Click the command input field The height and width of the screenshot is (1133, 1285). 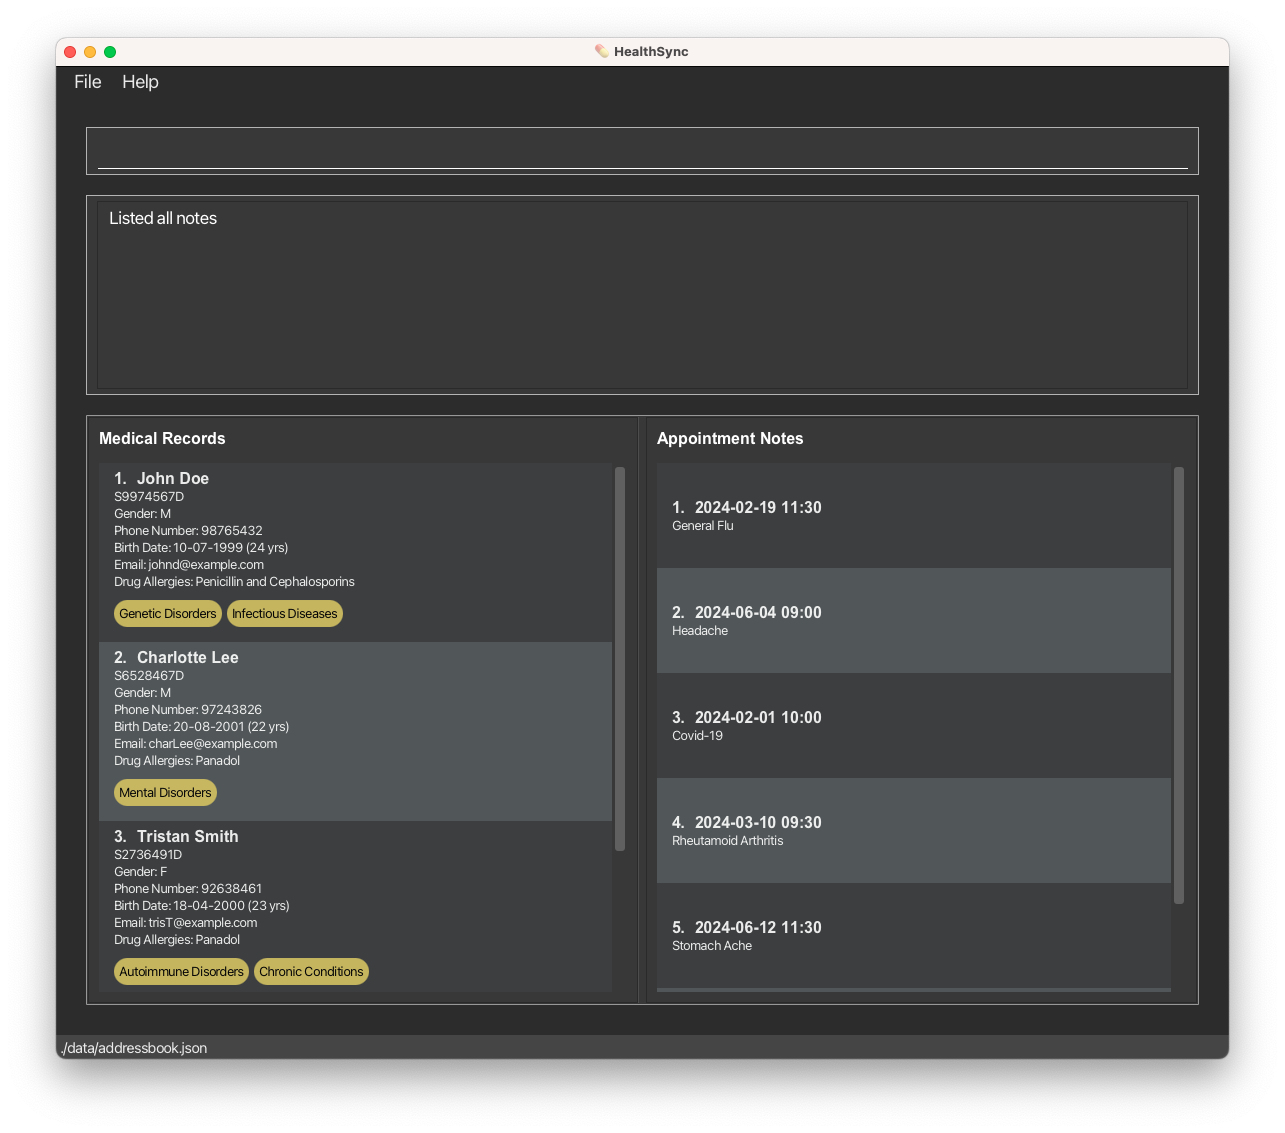642,151
